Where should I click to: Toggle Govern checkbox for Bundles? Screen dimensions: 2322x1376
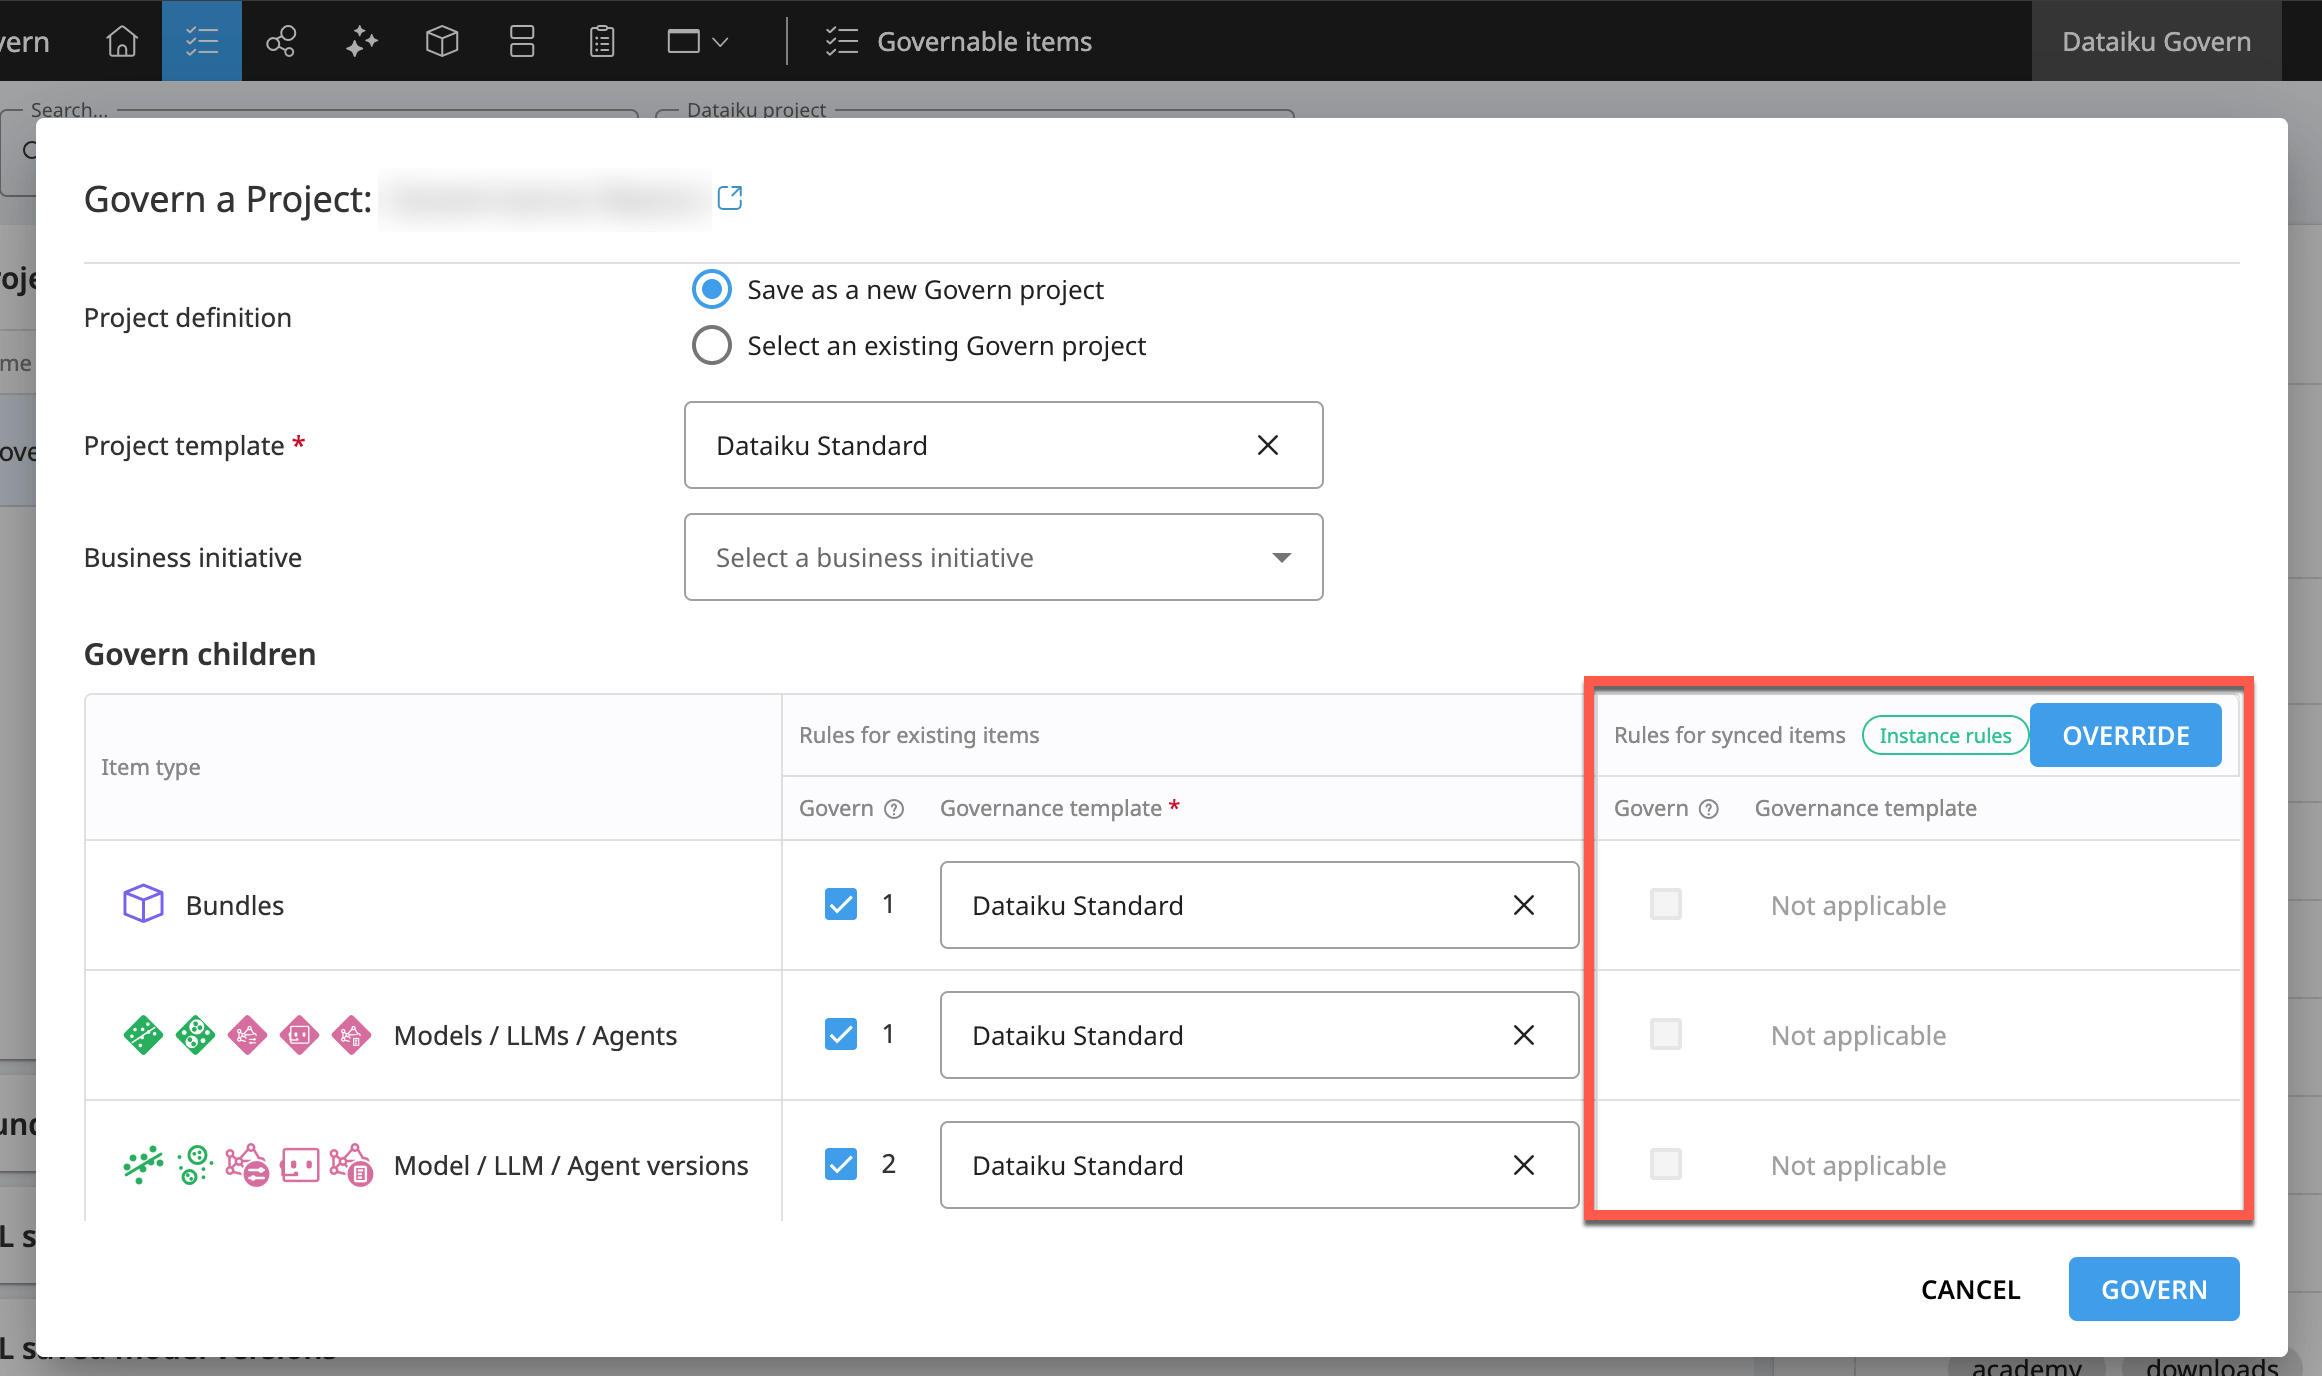[x=841, y=904]
